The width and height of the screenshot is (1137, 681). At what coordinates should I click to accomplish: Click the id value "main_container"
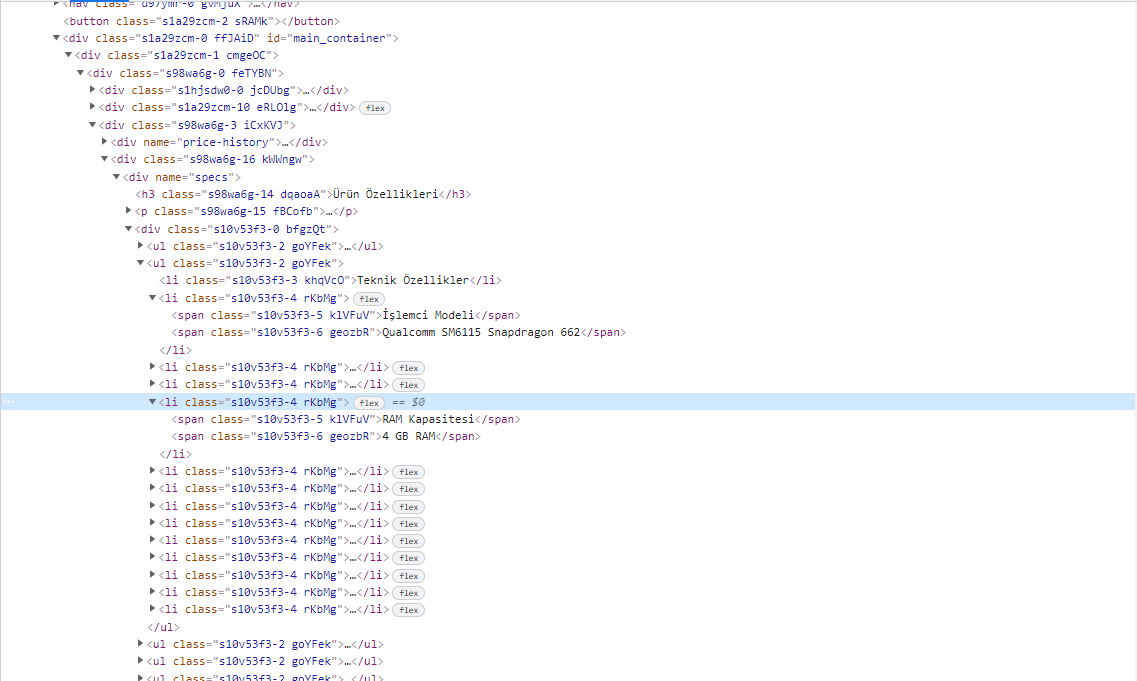point(338,38)
